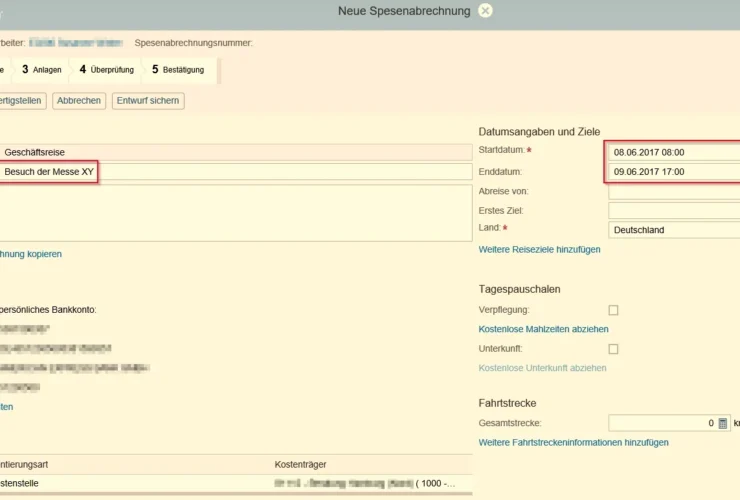Viewport: 740px width, 500px height.
Task: Click the Besuch der Messe XY field
Action: click(x=235, y=172)
